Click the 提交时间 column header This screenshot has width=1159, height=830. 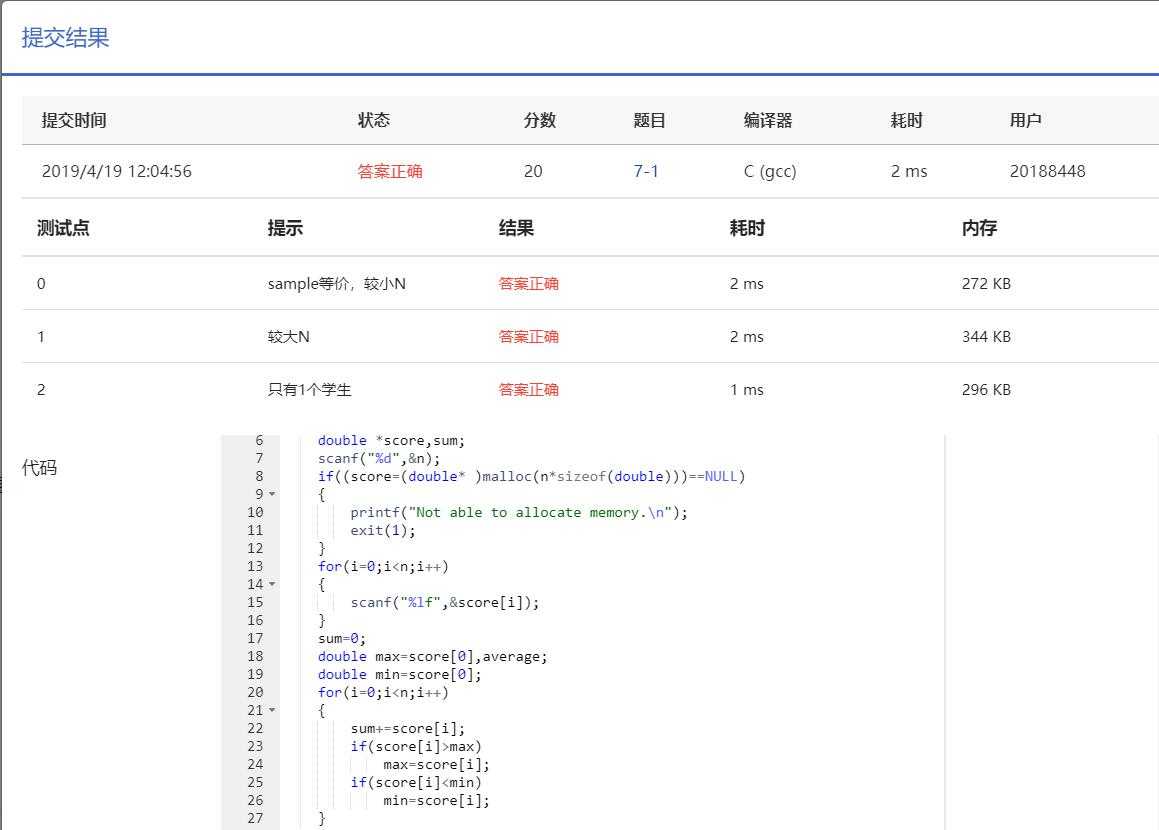(74, 120)
